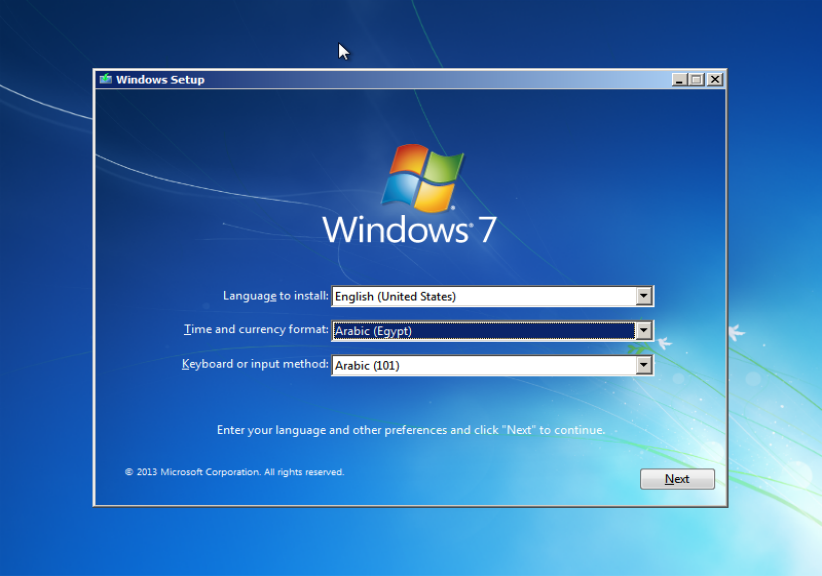Expand the Language to install dropdown arrow
This screenshot has height=576, width=822.
click(x=644, y=296)
